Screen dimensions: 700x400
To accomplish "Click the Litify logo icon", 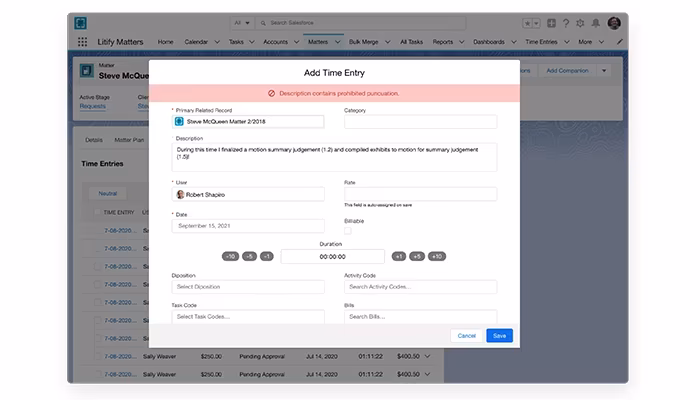I will click(81, 23).
